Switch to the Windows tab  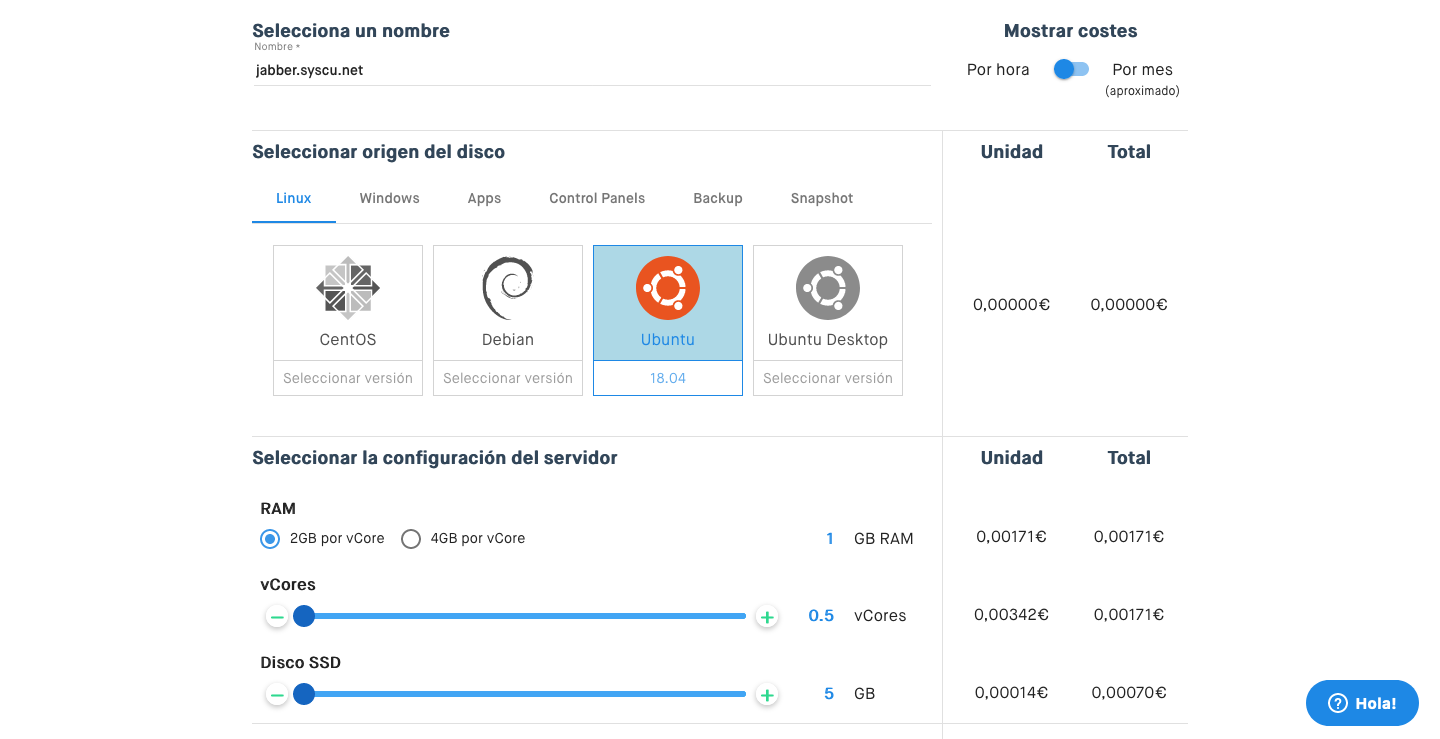pyautogui.click(x=390, y=198)
